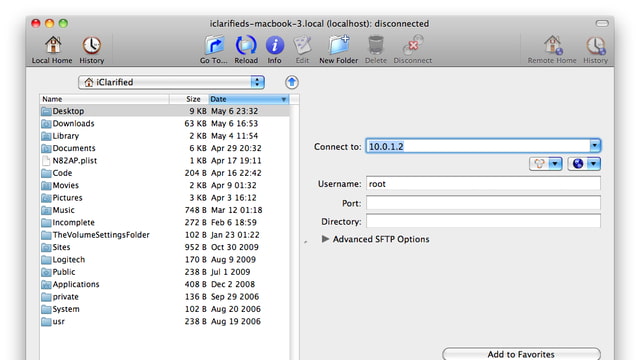Select TheVolumeSettingsFolder

coord(164,235)
